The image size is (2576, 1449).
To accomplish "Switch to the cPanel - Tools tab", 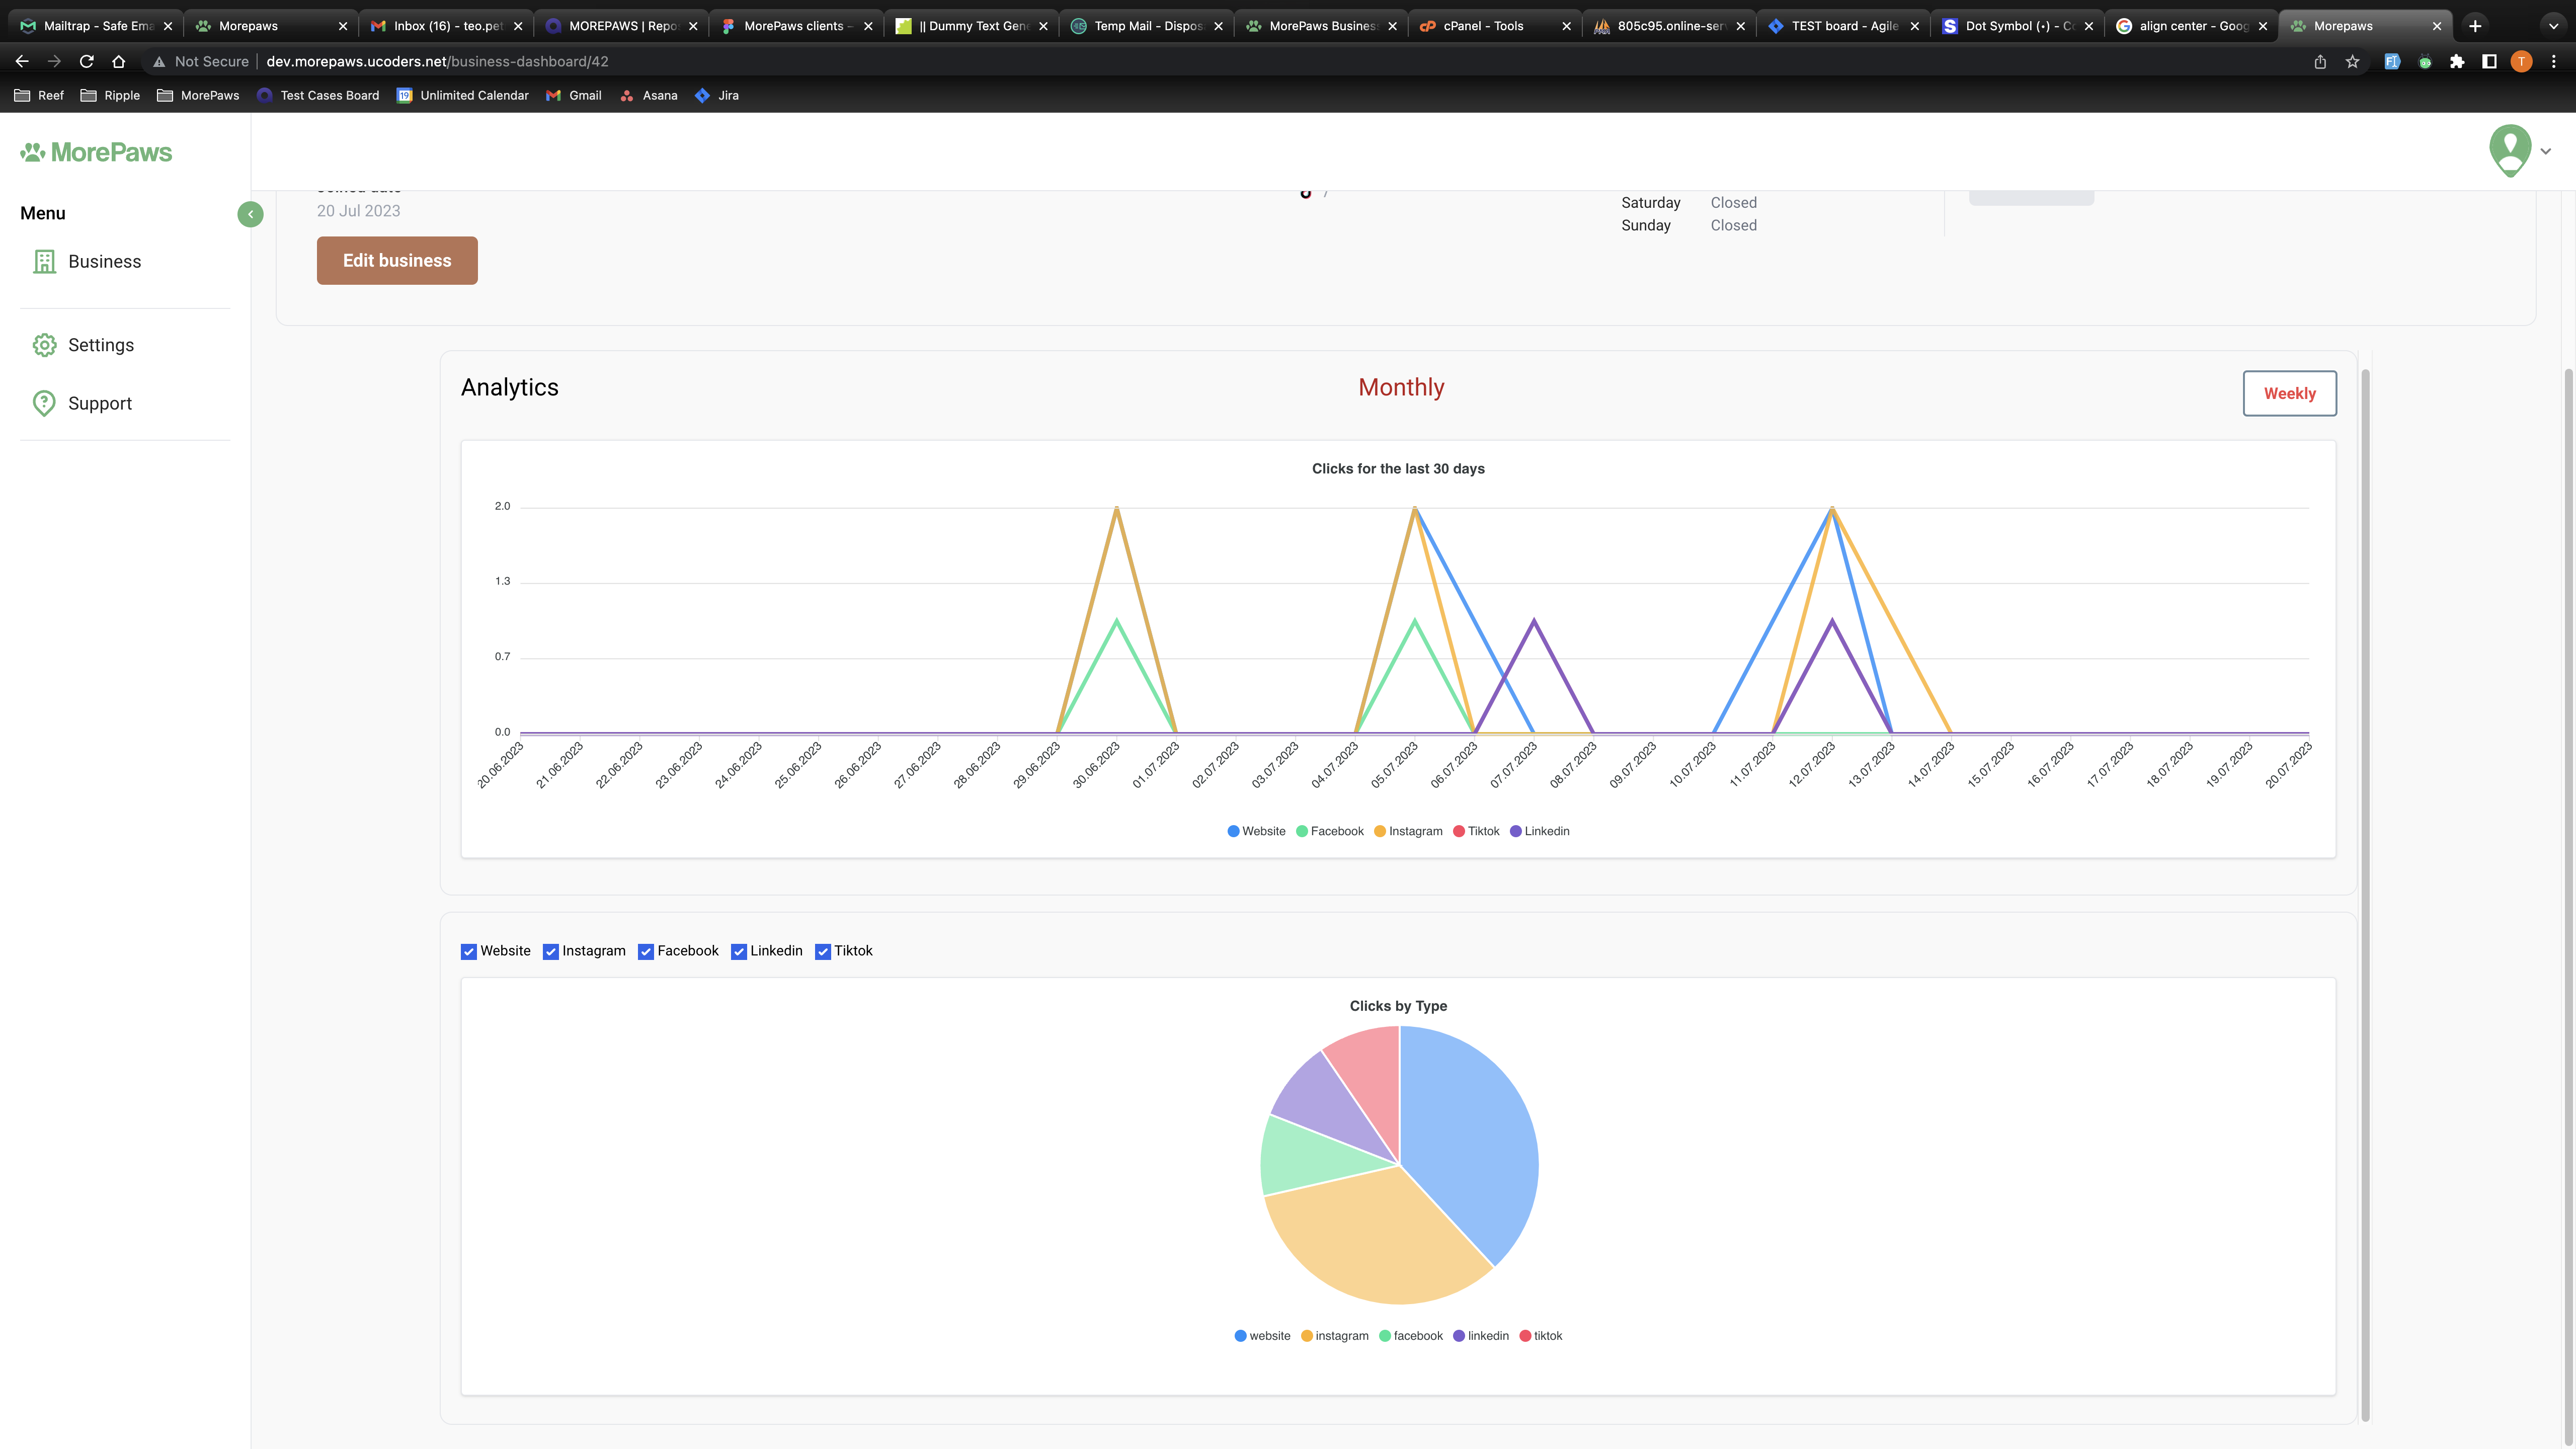I will coord(1483,26).
